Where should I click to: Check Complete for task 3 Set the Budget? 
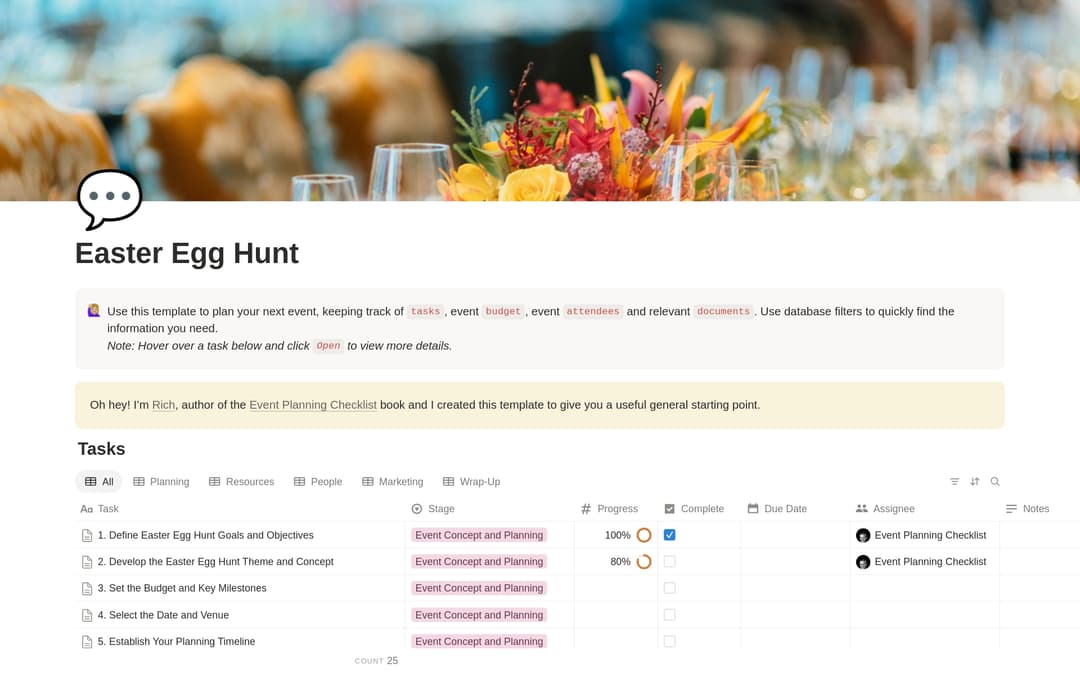coord(669,588)
